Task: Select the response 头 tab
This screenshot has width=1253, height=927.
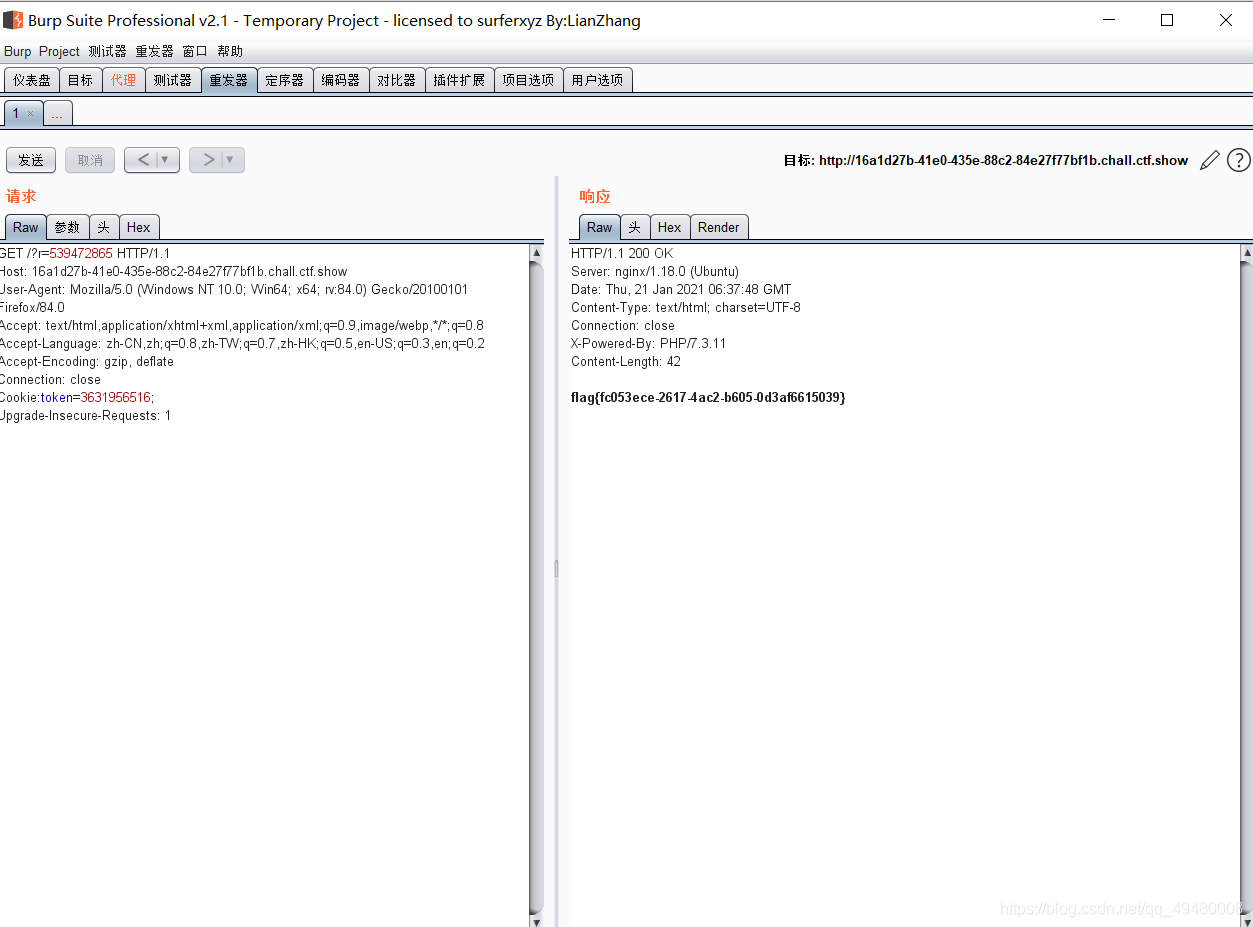Action: click(x=635, y=227)
